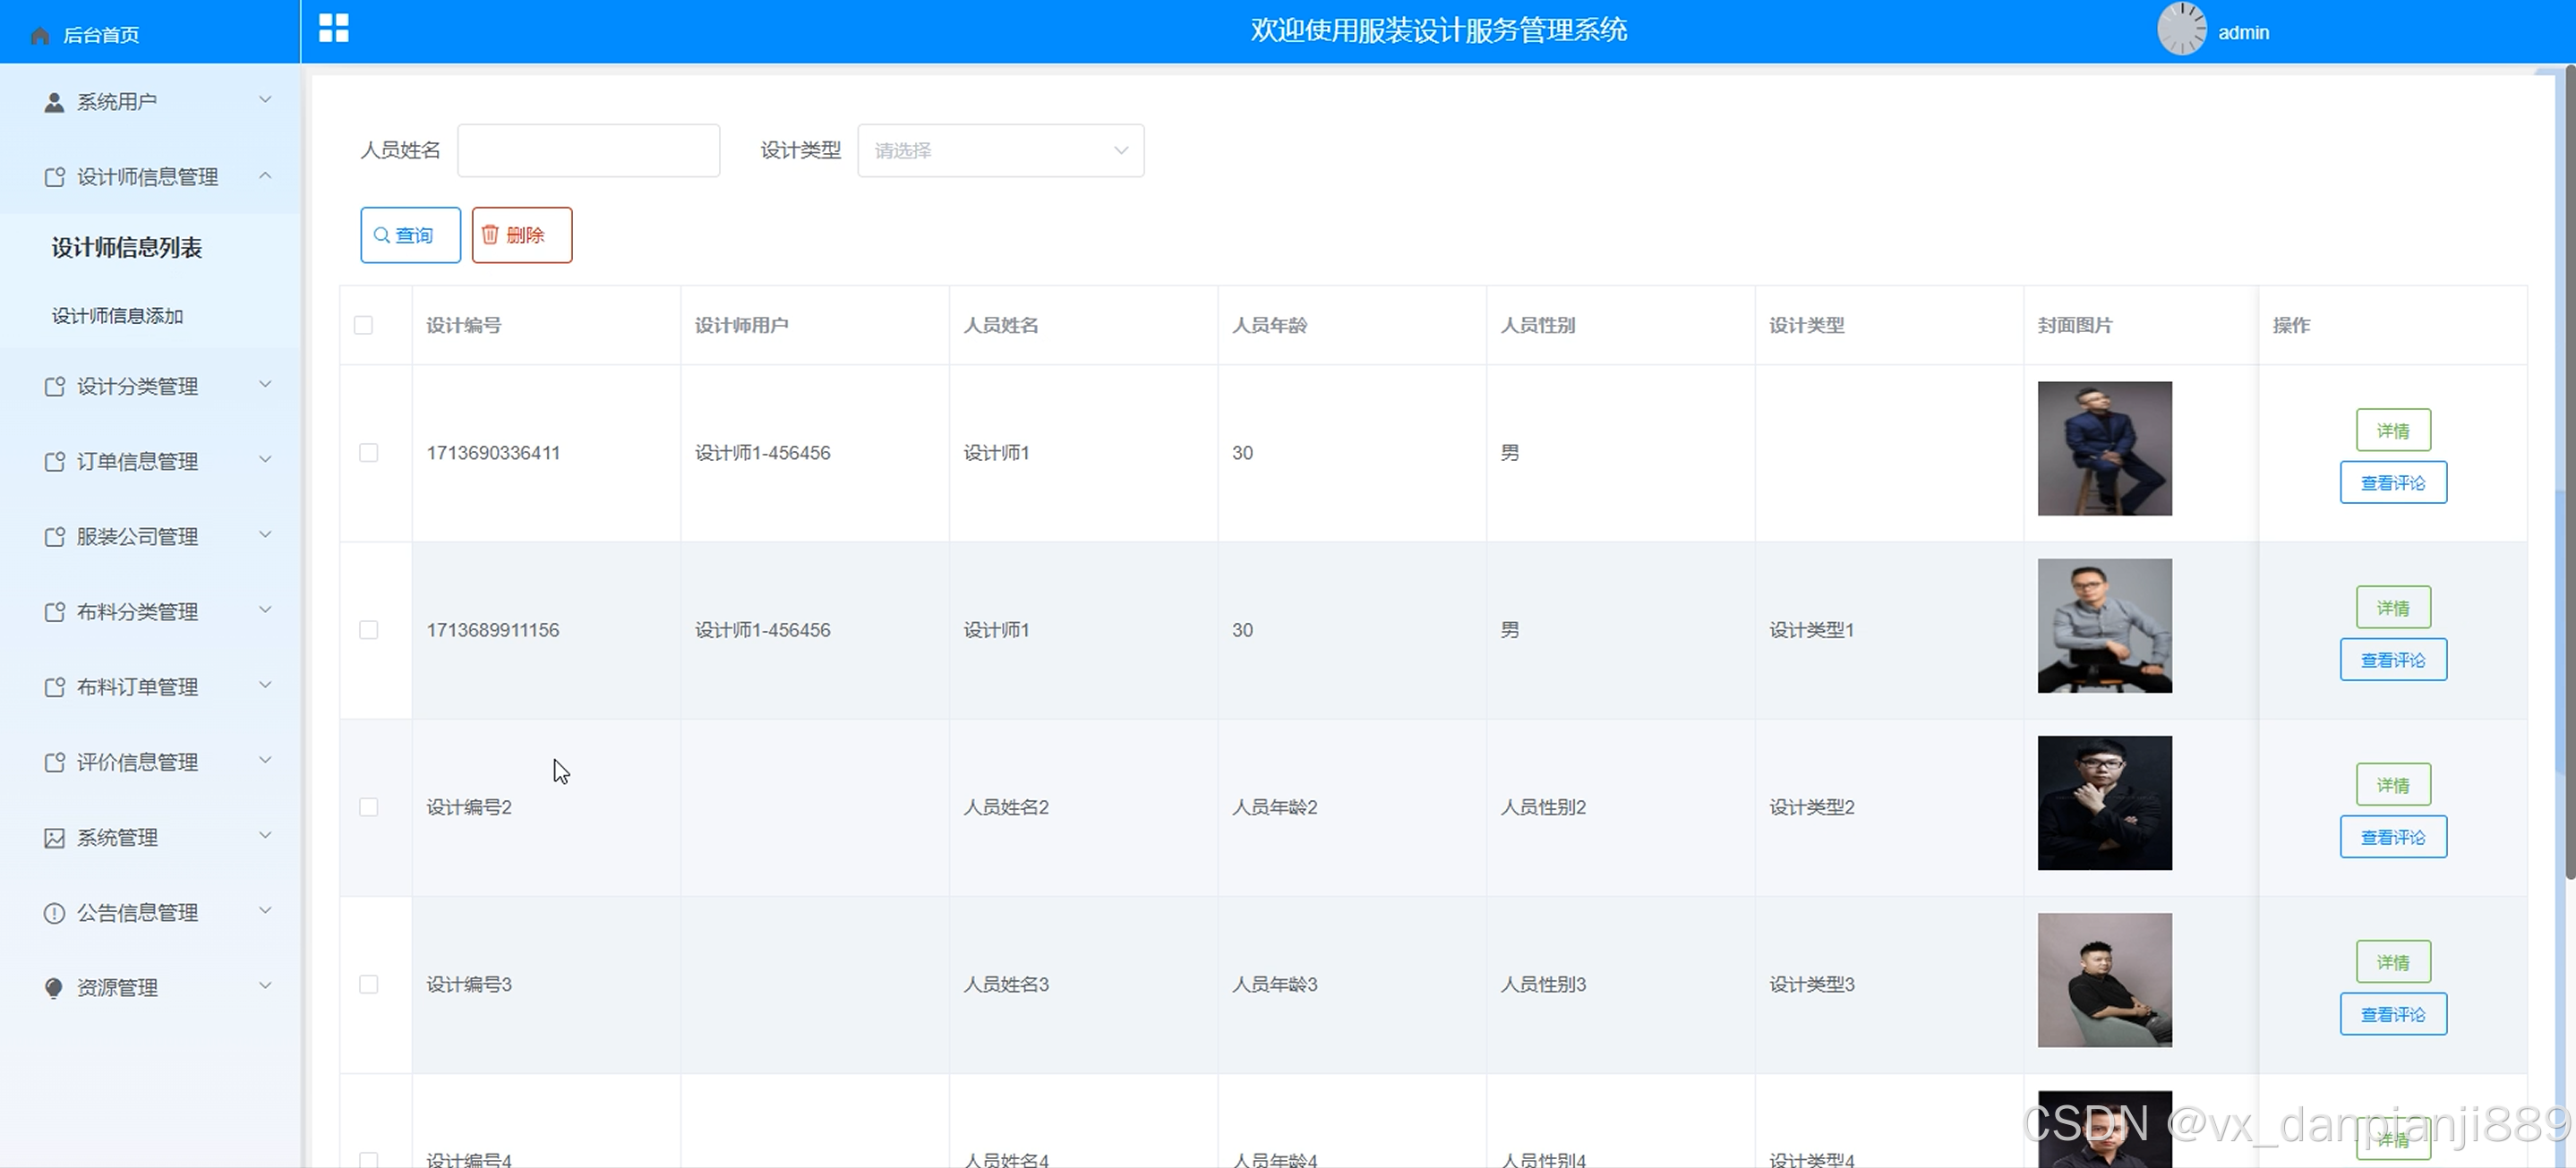The image size is (2576, 1168).
Task: Check the row for 1713690336411
Action: pyautogui.click(x=368, y=453)
